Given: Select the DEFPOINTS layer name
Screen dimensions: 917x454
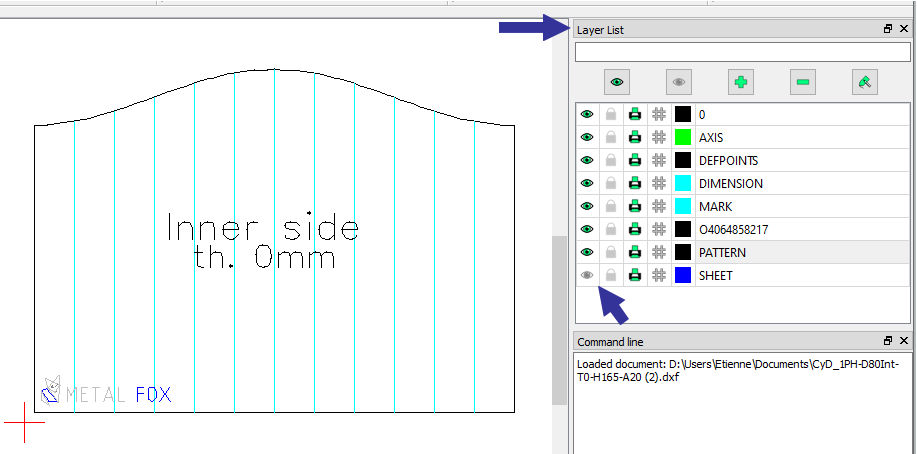Looking at the screenshot, I should [729, 160].
